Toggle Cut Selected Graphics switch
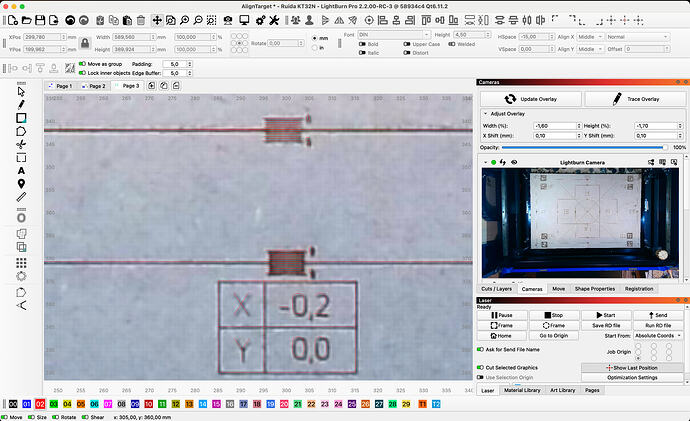Image resolution: width=690 pixels, height=421 pixels. coord(480,367)
